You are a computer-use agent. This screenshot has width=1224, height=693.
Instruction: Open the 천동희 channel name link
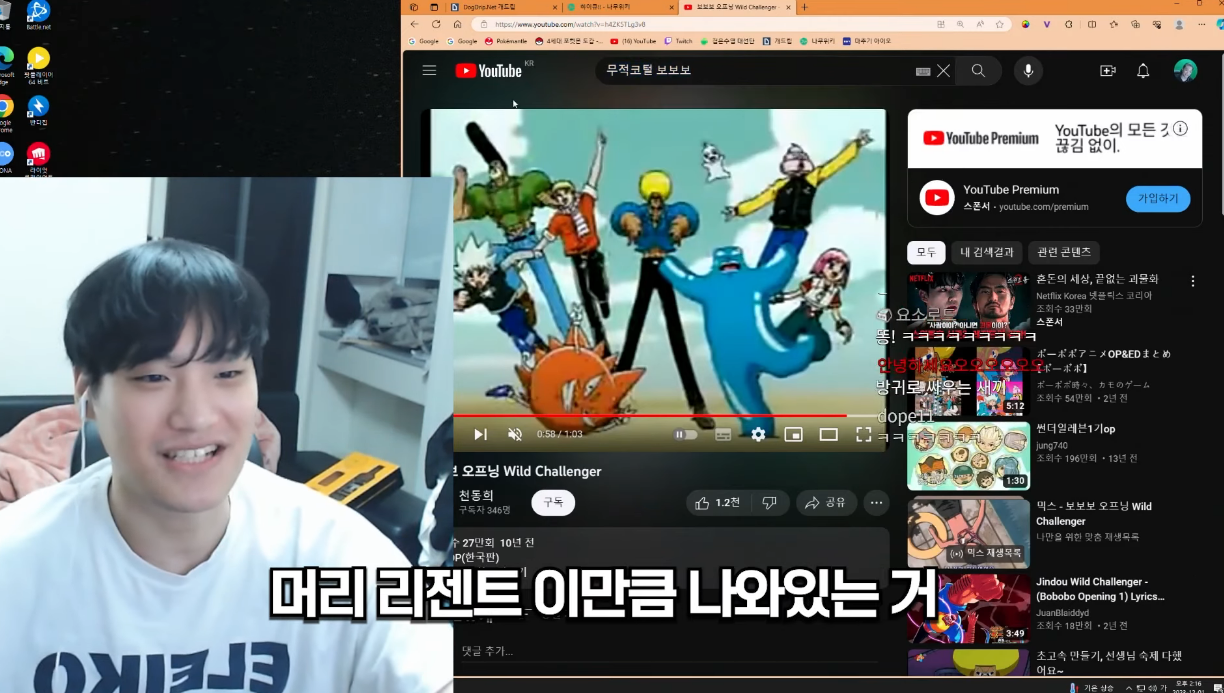(476, 495)
